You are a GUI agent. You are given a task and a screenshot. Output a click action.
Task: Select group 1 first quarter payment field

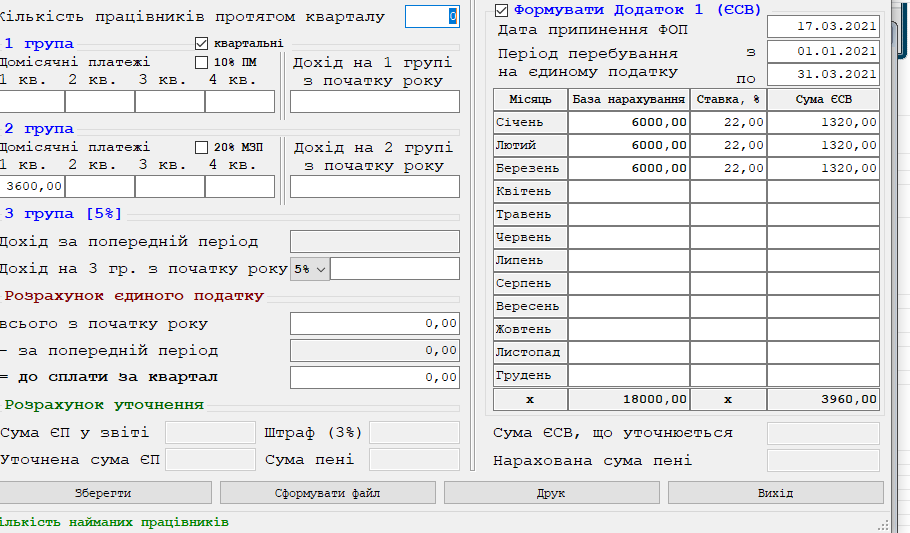tap(31, 102)
